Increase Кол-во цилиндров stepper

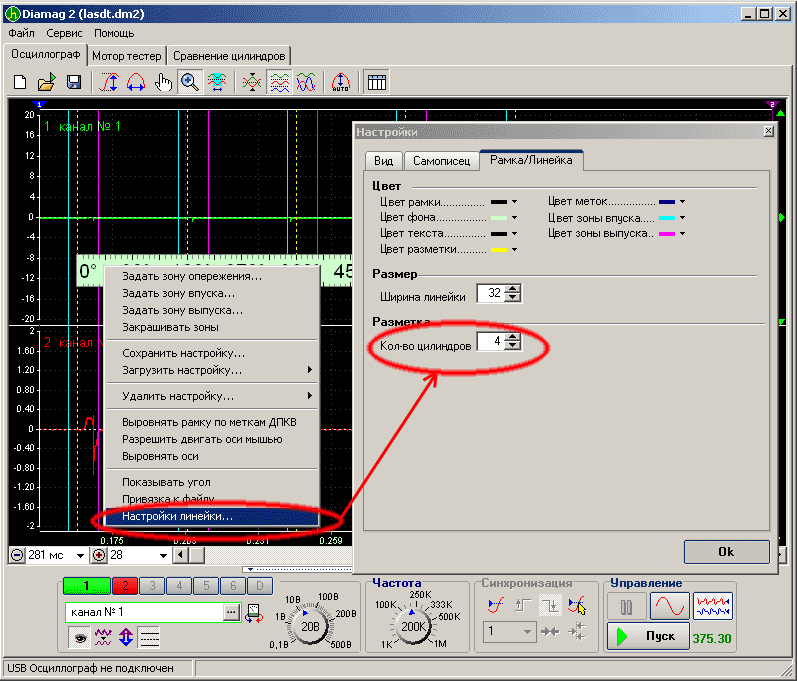coord(513,337)
